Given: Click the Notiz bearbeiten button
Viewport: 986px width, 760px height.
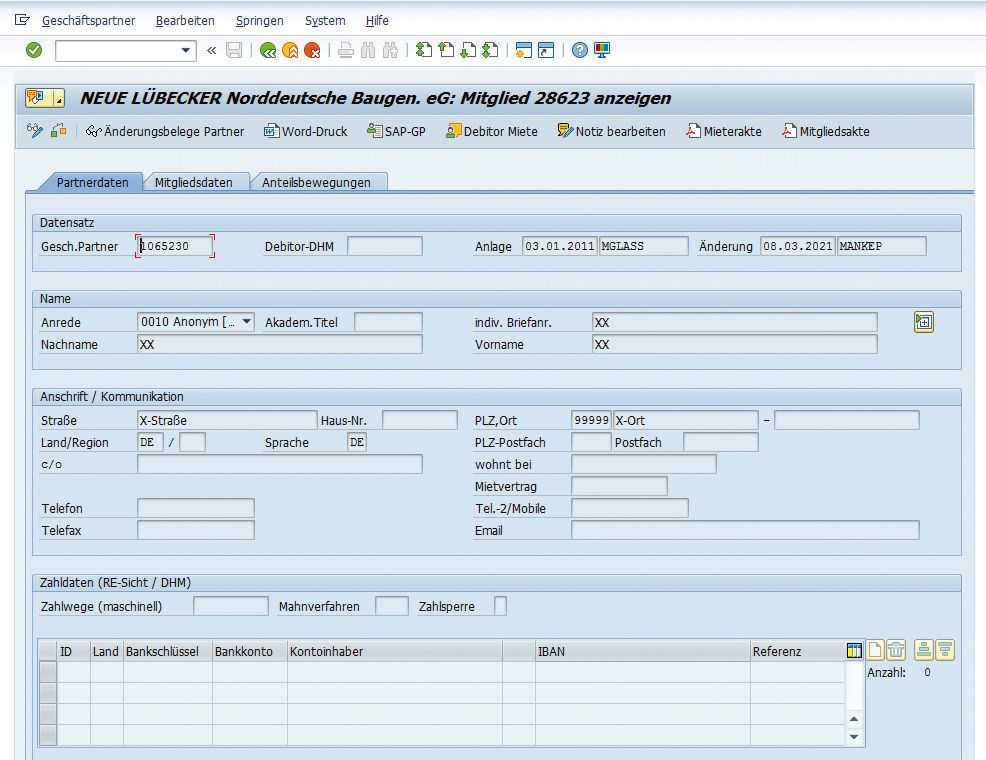Looking at the screenshot, I should (611, 131).
